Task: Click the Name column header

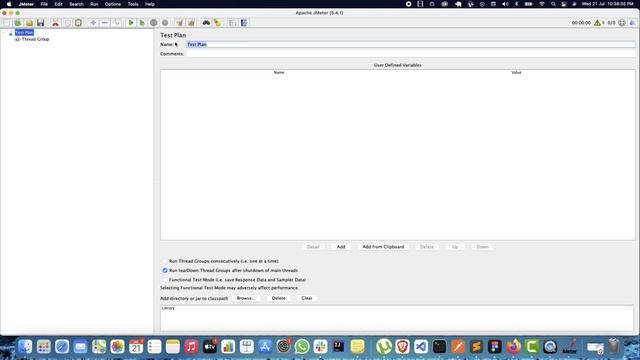Action: point(279,72)
